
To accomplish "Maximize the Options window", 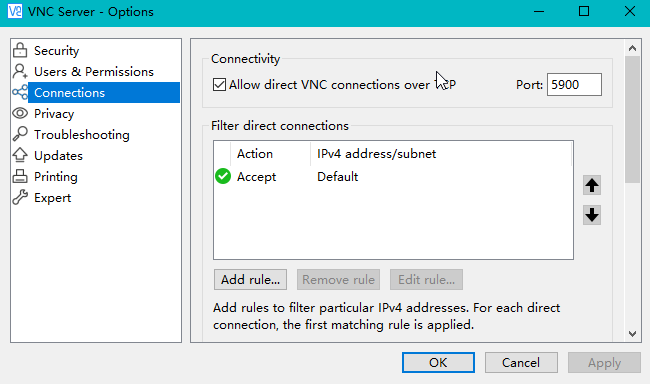I will (584, 12).
